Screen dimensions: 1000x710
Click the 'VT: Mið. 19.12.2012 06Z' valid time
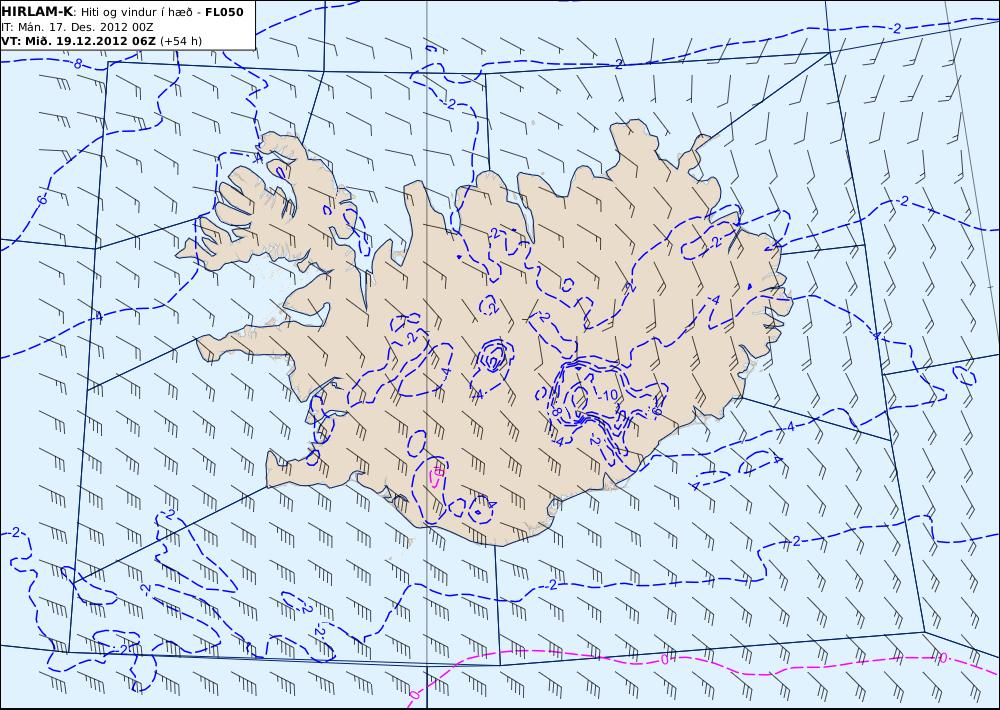click(78, 41)
